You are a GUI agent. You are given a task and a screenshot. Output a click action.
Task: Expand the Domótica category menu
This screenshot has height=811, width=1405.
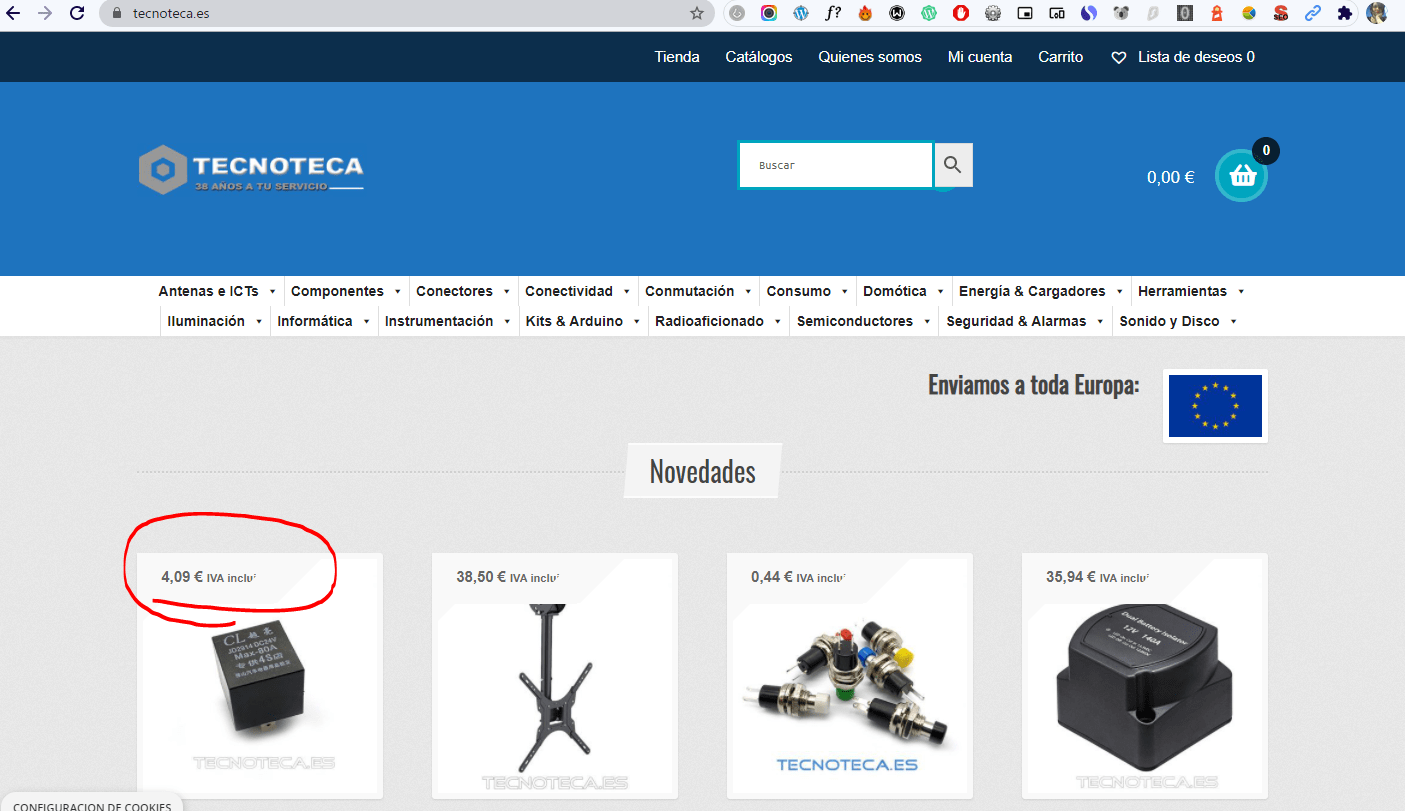pyautogui.click(x=904, y=291)
